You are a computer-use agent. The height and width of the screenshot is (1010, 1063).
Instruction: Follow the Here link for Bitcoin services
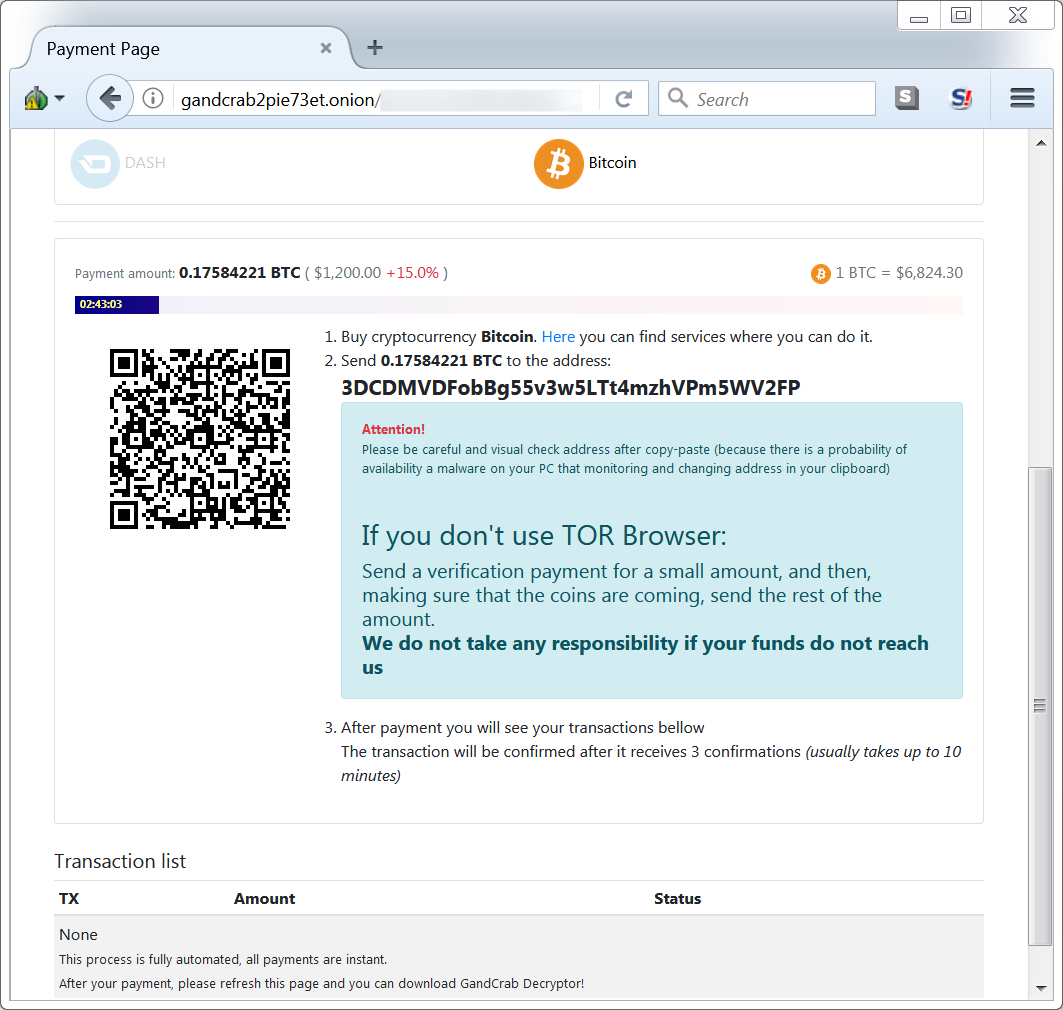[x=558, y=337]
